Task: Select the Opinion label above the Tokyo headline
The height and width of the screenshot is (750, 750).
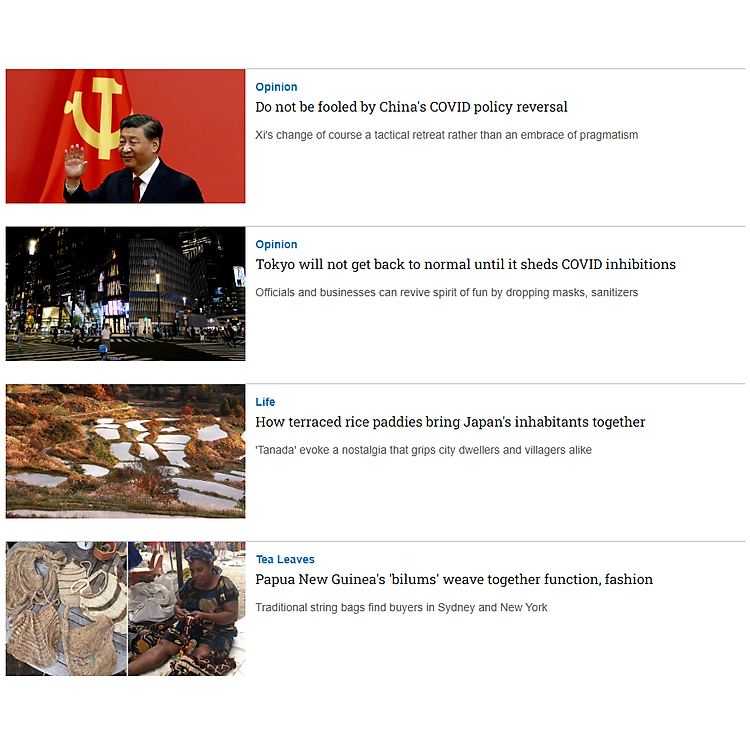Action: click(x=276, y=244)
